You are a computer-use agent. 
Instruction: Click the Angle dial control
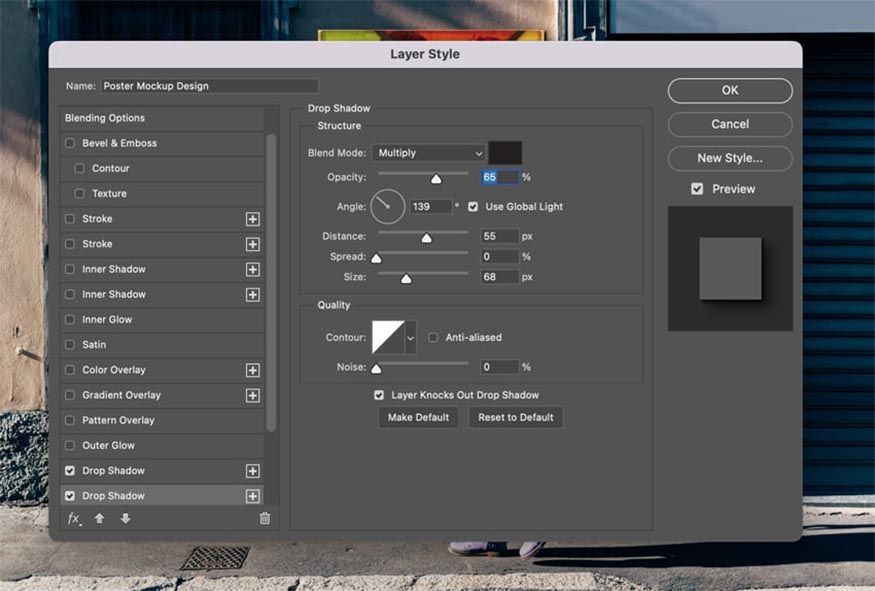[388, 206]
